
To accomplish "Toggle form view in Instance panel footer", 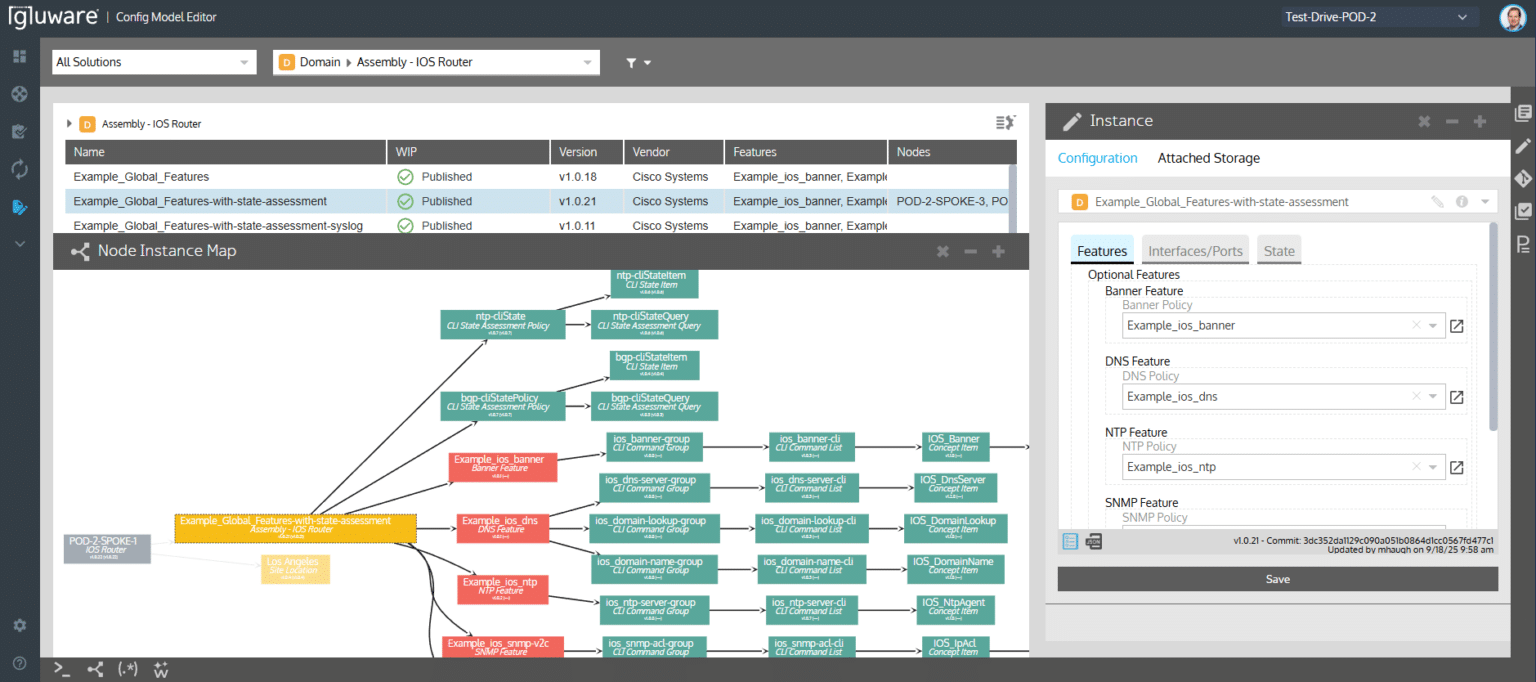I will coord(1068,541).
